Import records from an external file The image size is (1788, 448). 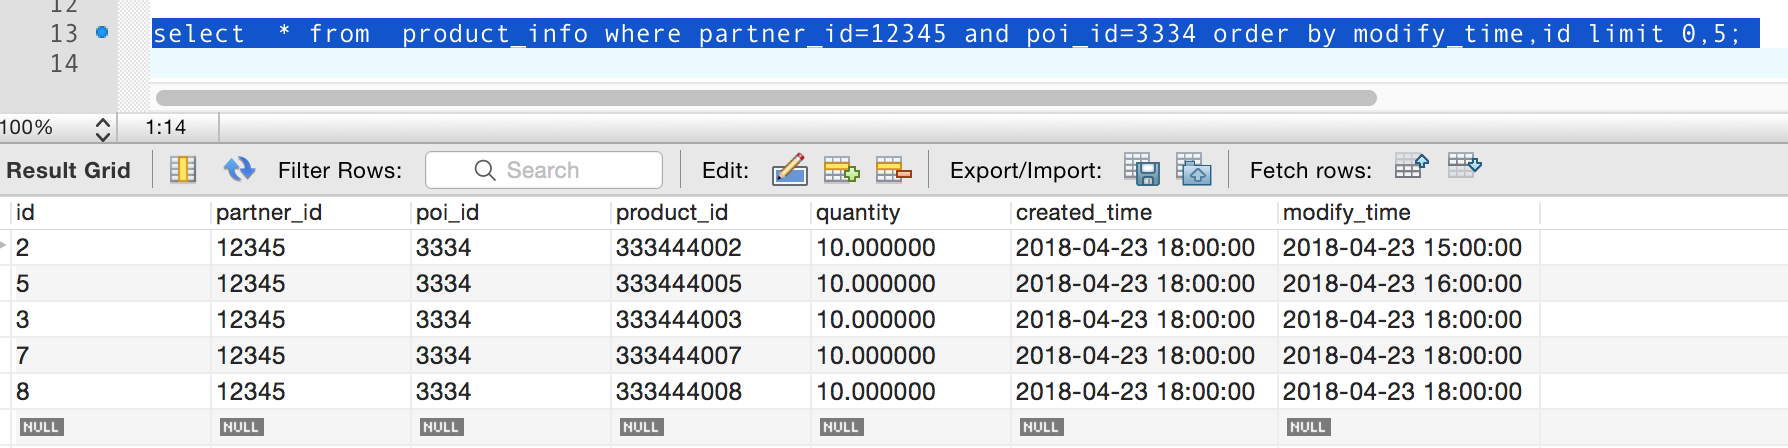point(1193,169)
